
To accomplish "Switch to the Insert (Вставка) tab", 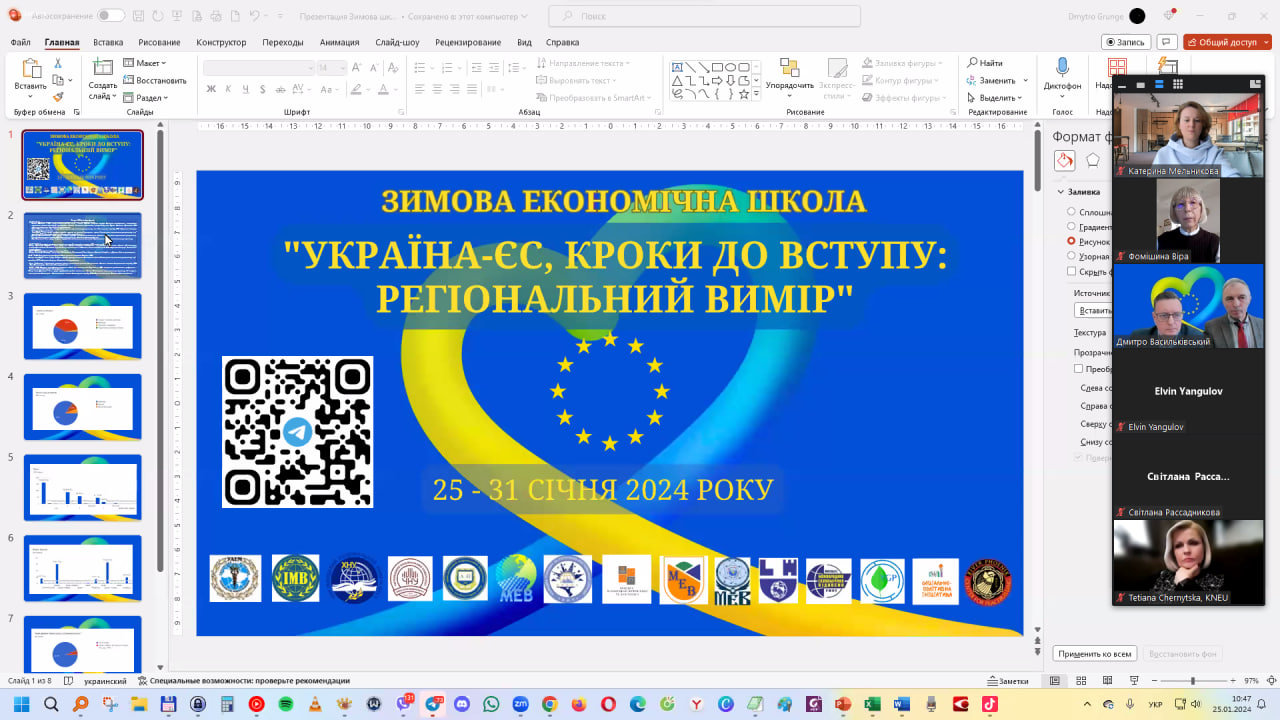I will pos(108,42).
